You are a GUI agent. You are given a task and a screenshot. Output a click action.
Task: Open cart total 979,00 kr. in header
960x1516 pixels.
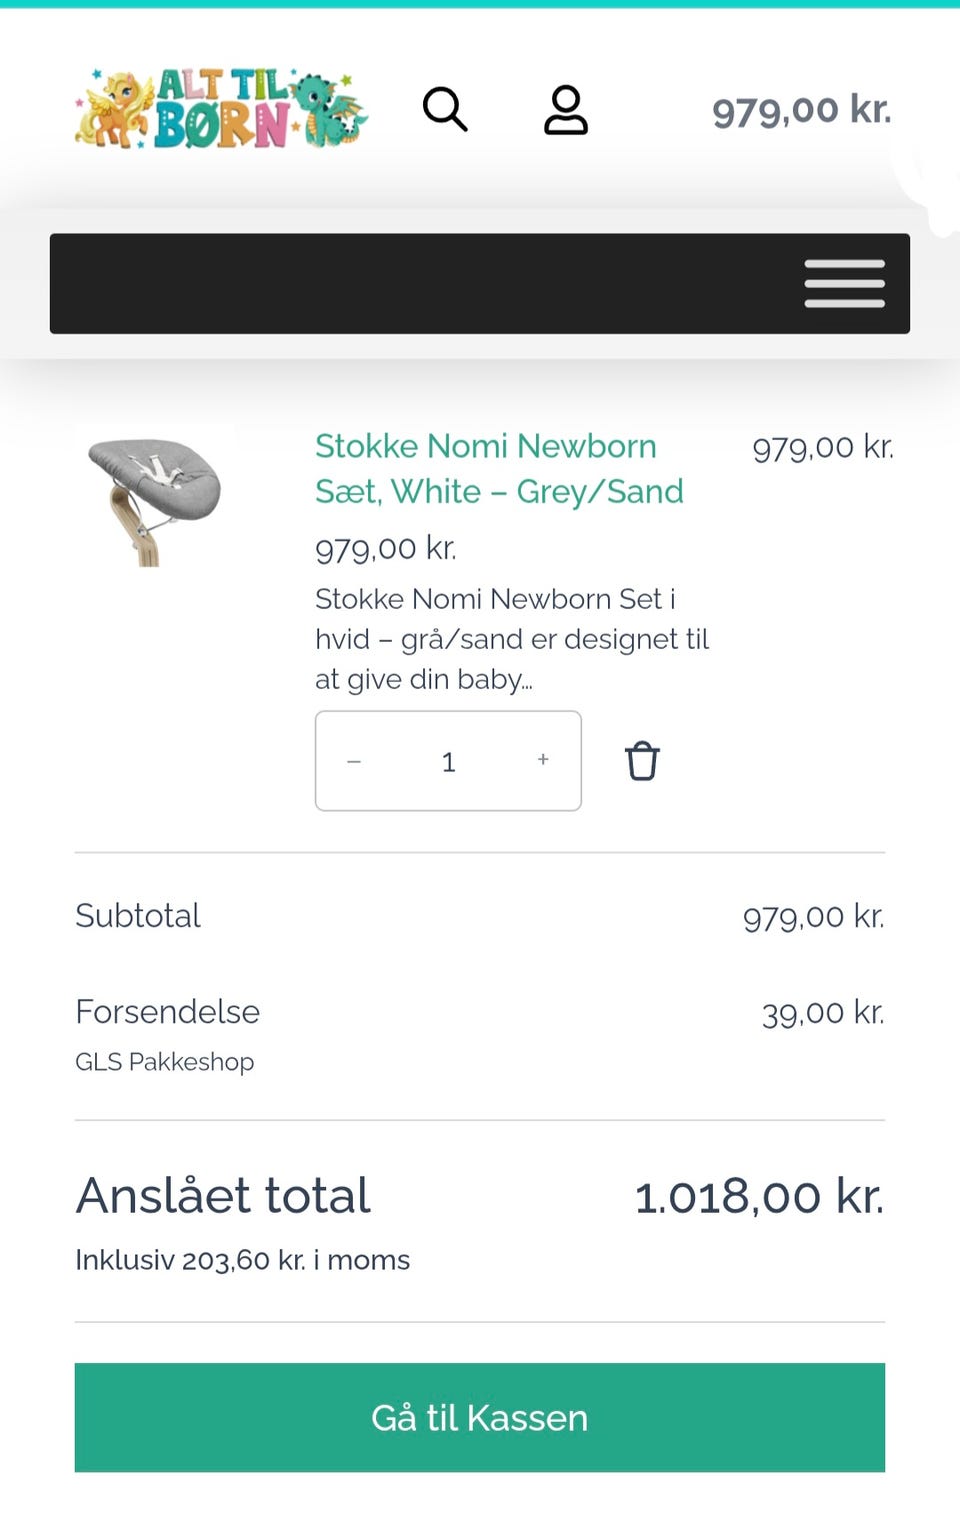point(801,109)
